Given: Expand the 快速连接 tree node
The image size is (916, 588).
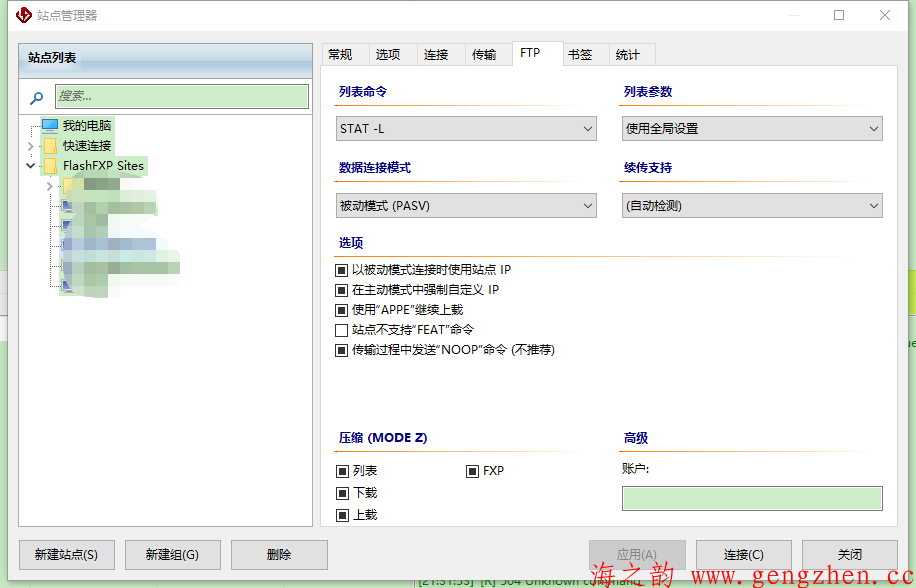Looking at the screenshot, I should (31, 146).
